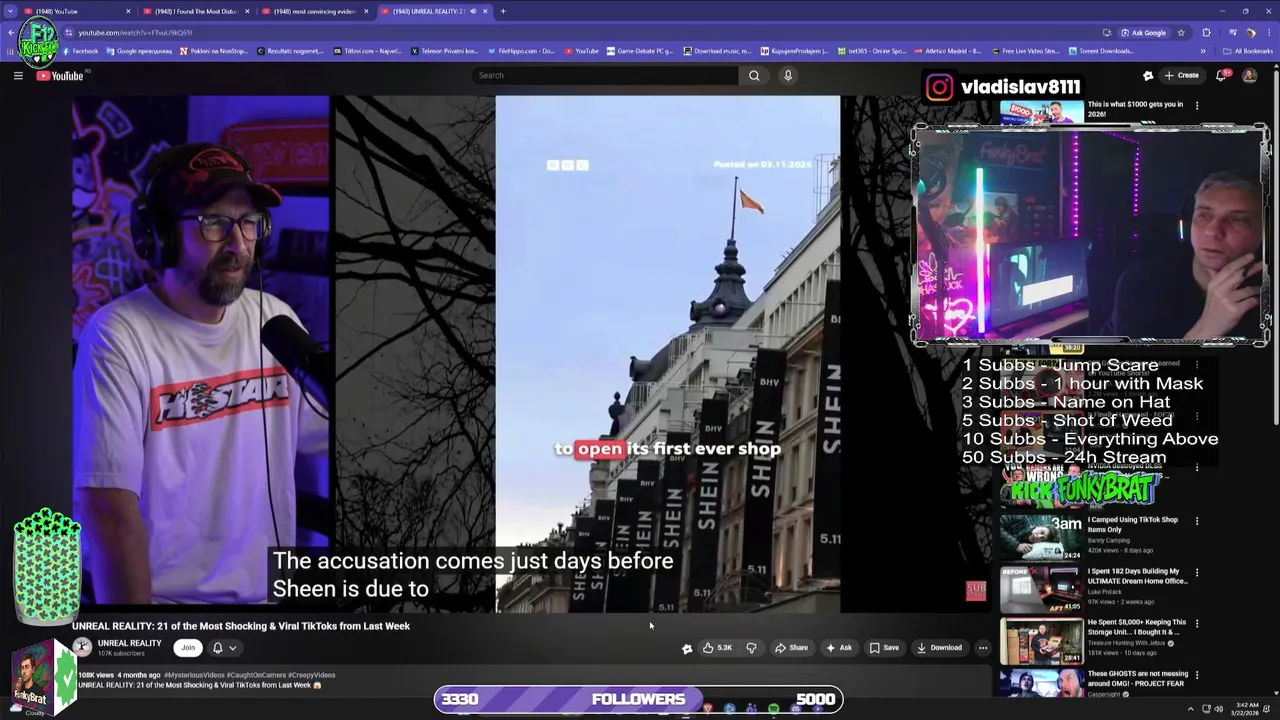Click the remix icon left of like
The width and height of the screenshot is (1280, 720).
pyautogui.click(x=687, y=648)
